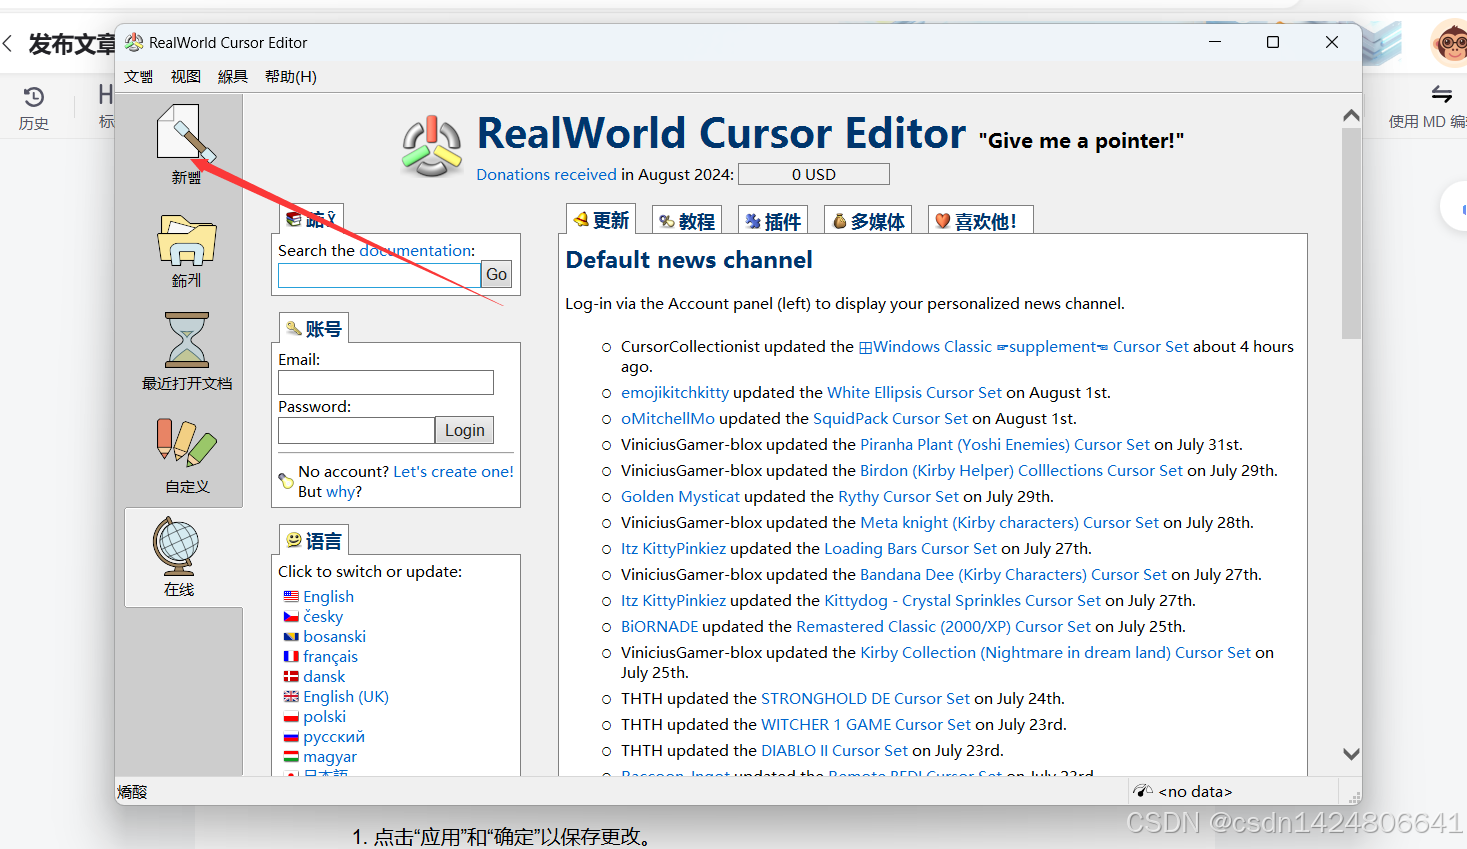Open Kittydog - Crystal Sprinkles Cursor Set
The width and height of the screenshot is (1467, 849).
click(962, 600)
